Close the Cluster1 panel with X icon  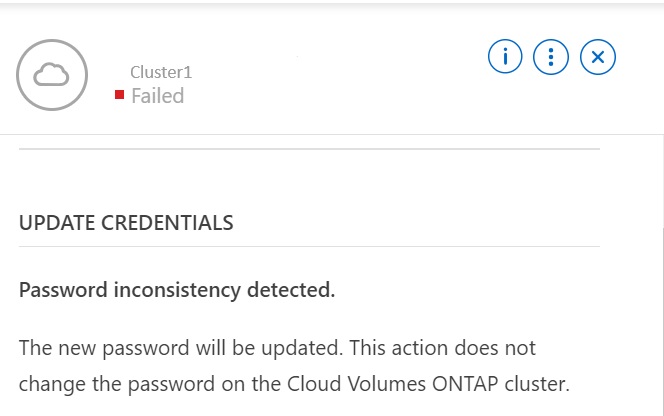[x=598, y=57]
